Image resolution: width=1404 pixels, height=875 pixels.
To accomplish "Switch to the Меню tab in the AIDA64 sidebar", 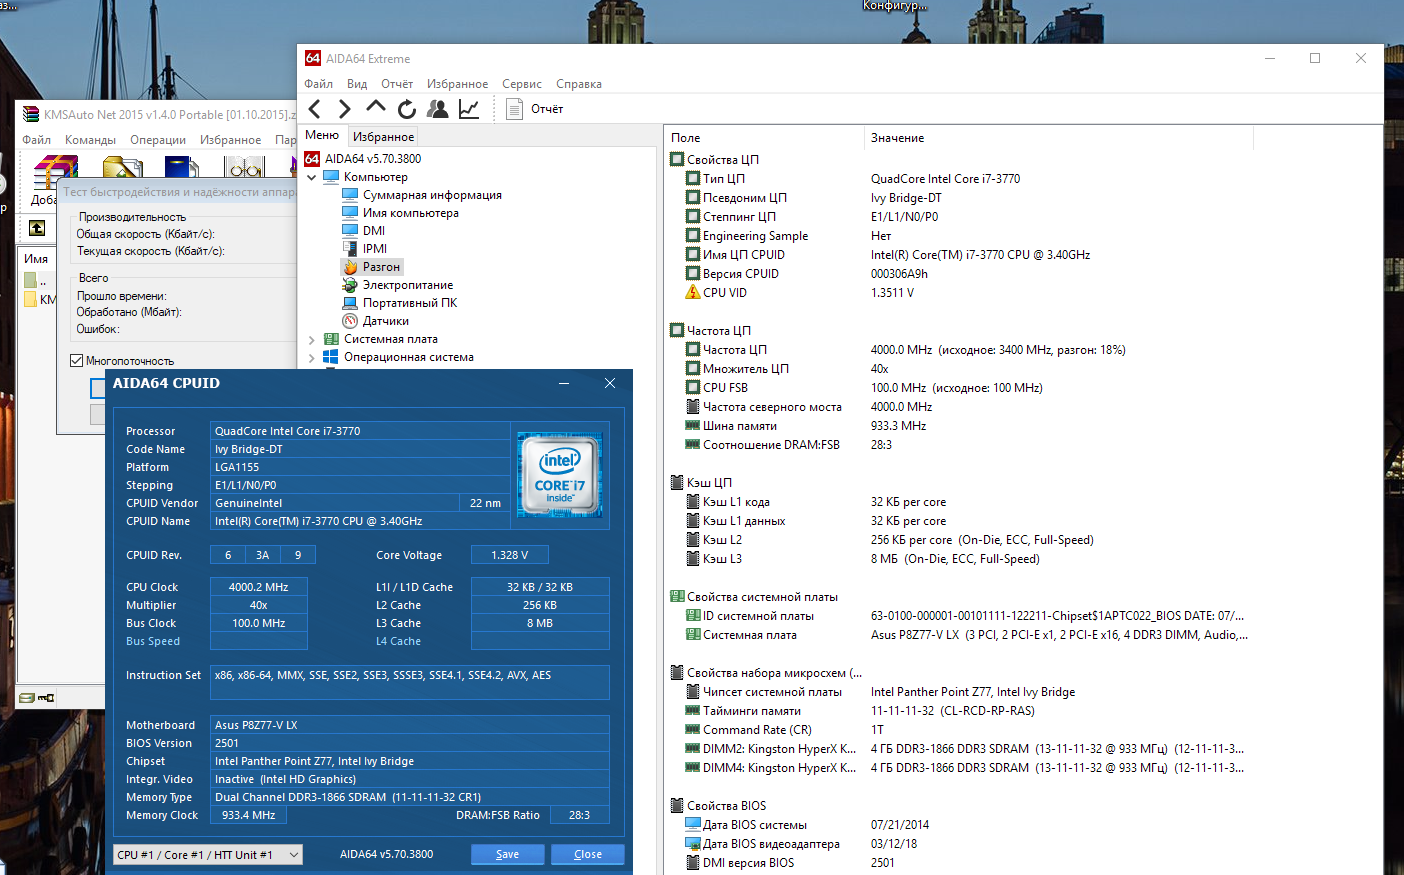I will [322, 135].
